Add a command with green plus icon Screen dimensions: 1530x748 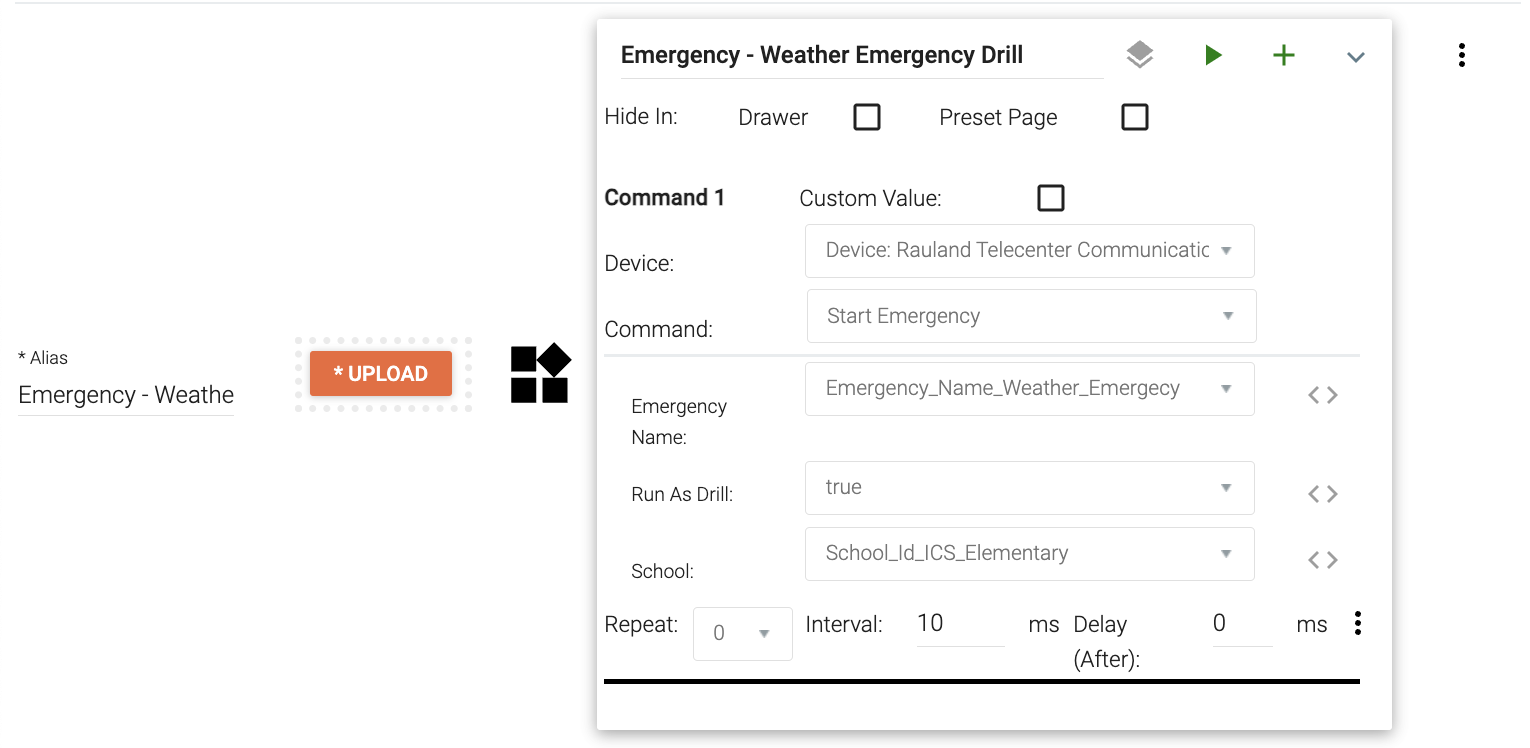1284,55
